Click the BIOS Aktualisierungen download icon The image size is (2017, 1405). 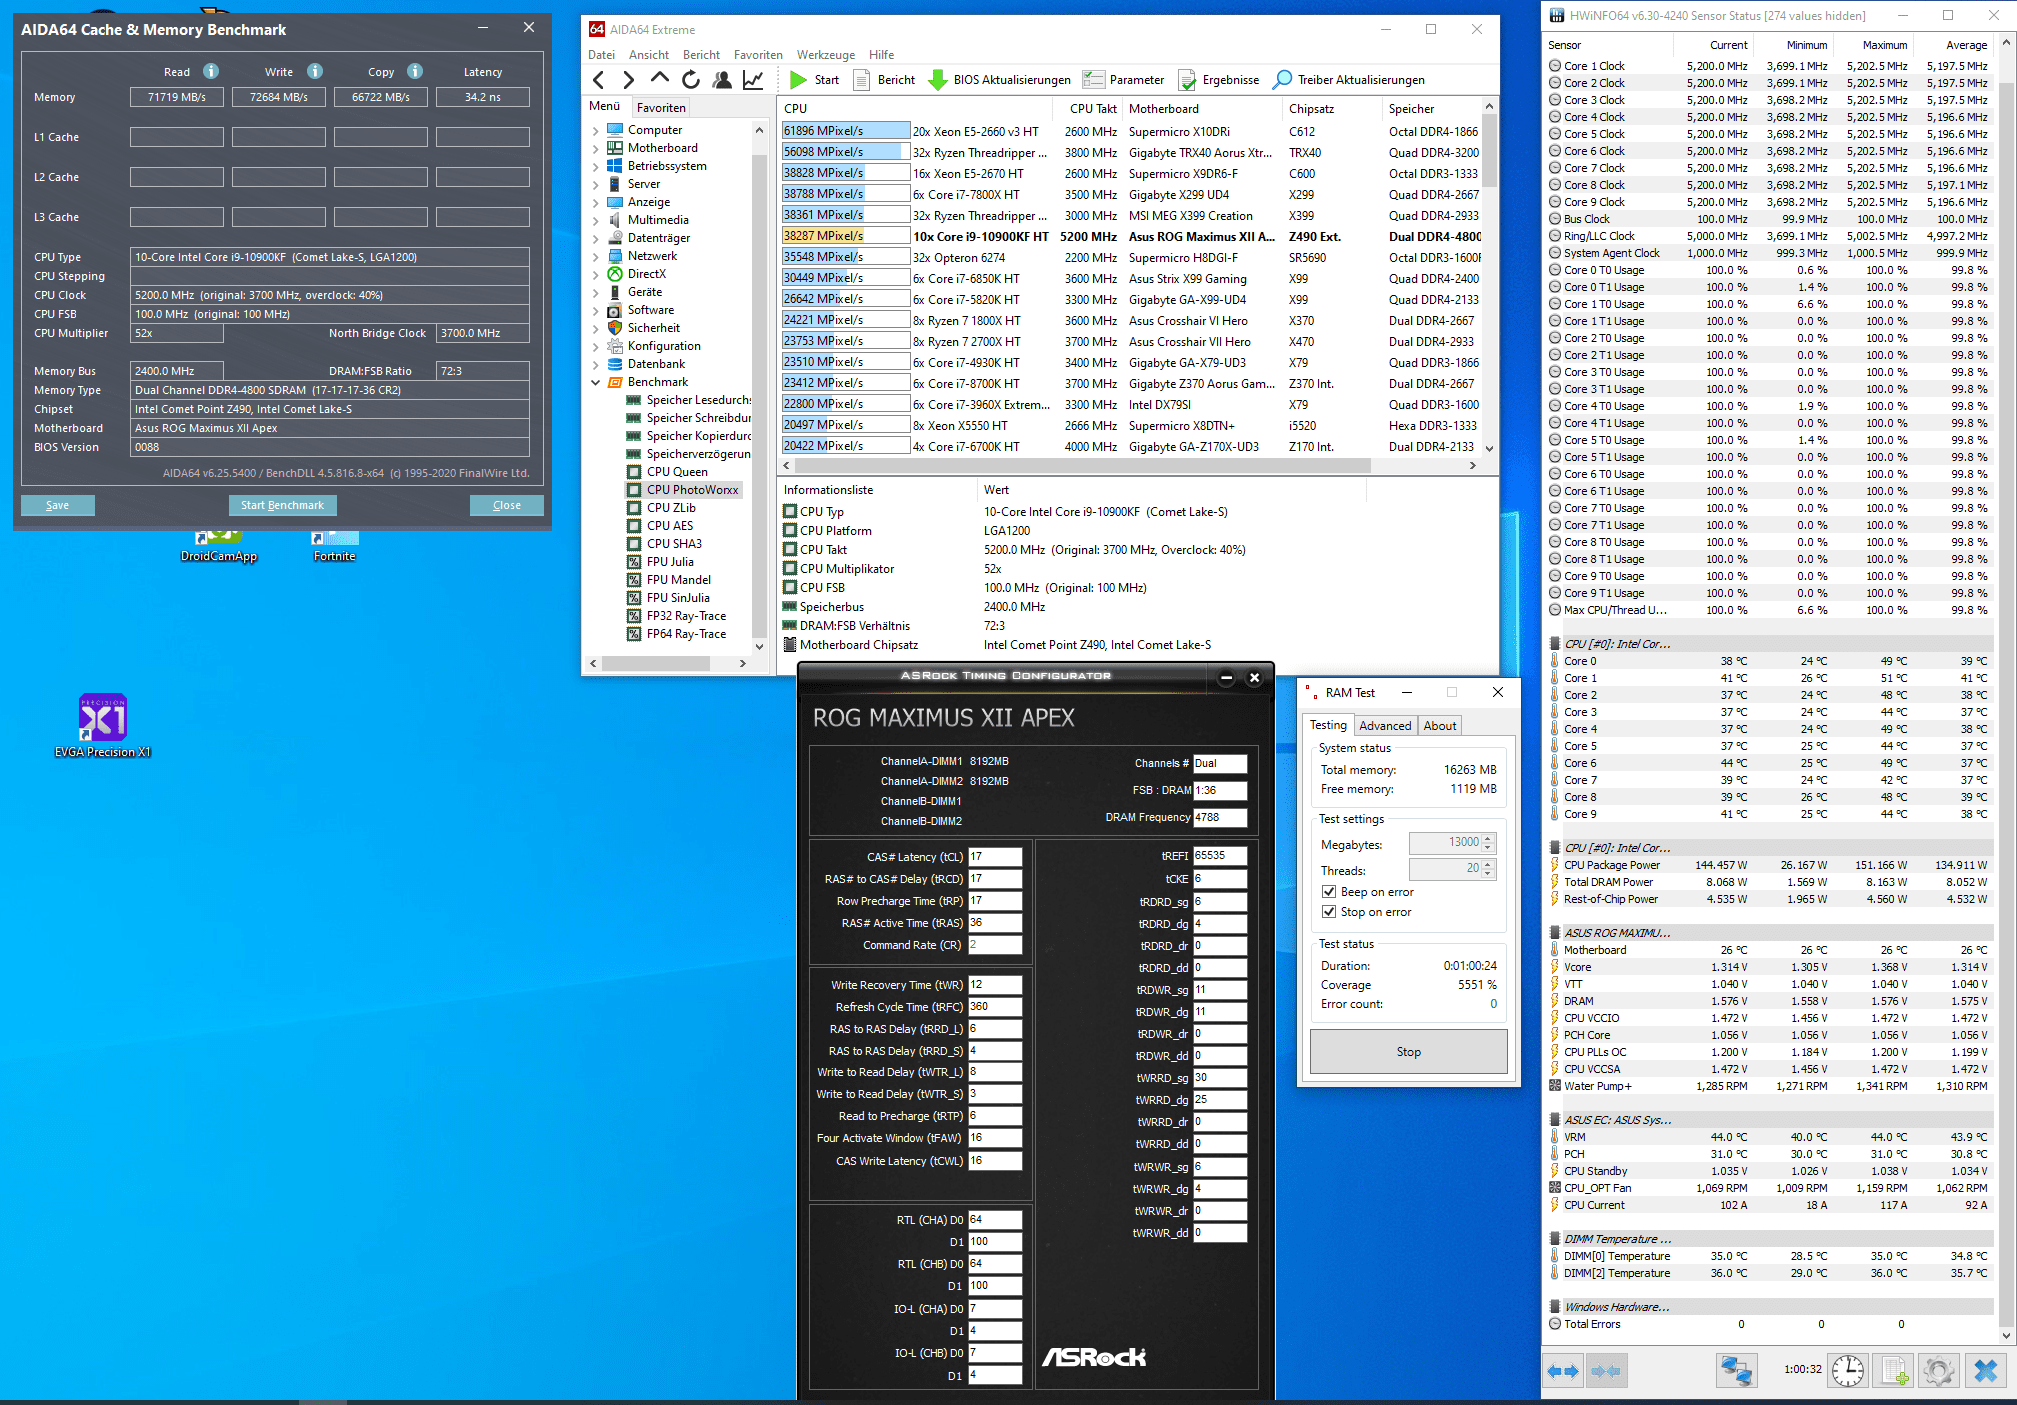click(938, 80)
